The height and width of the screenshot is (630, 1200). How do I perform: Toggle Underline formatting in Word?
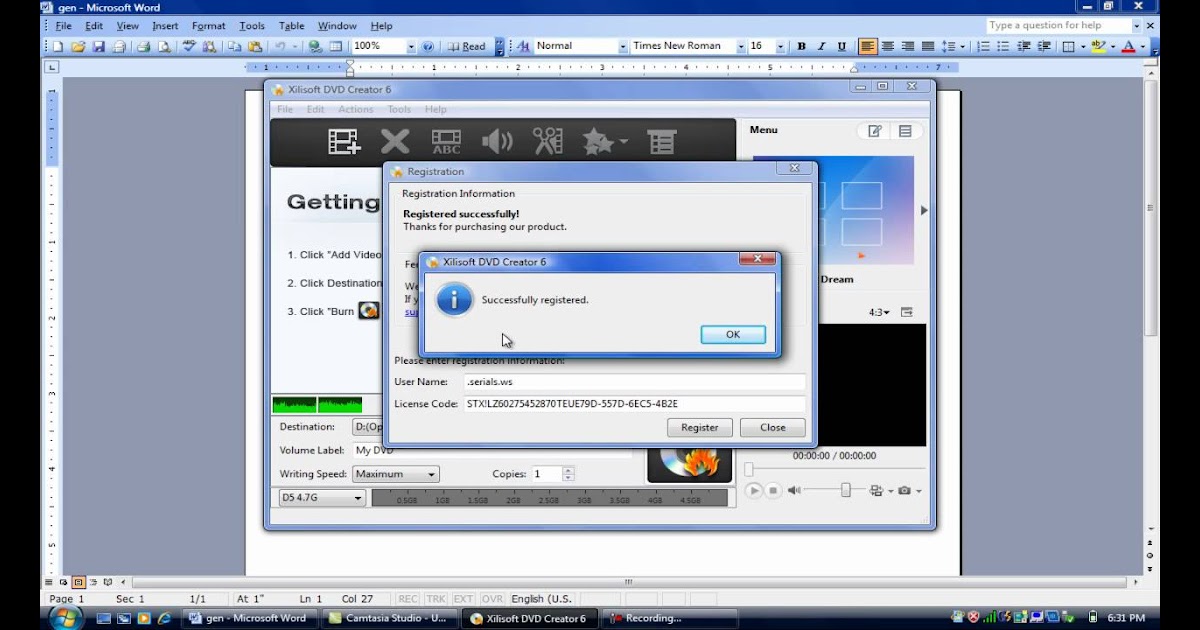pos(841,46)
